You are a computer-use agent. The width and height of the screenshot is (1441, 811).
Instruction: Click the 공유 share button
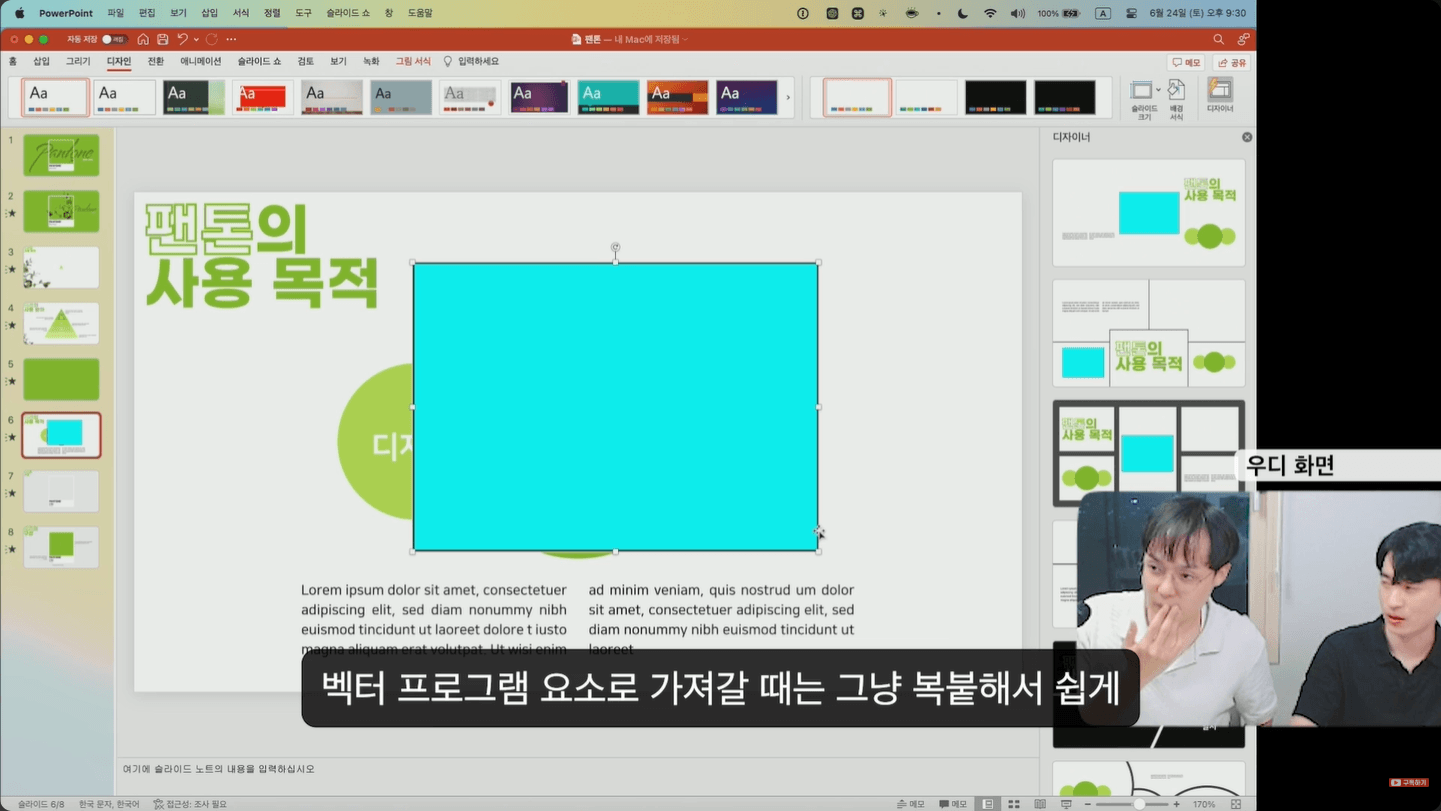click(x=1232, y=62)
